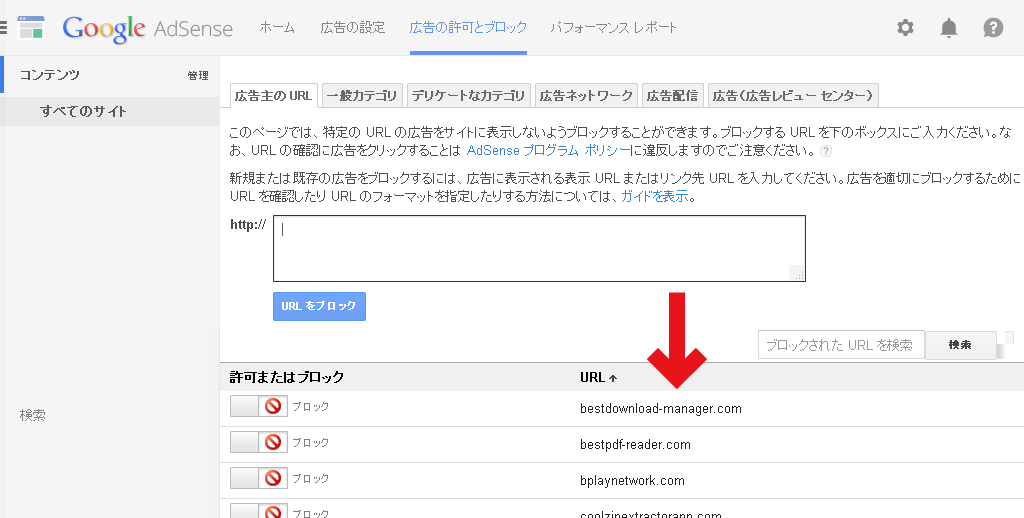Switch to the 広告ネットワーク tab
This screenshot has height=518, width=1024.
[x=586, y=95]
